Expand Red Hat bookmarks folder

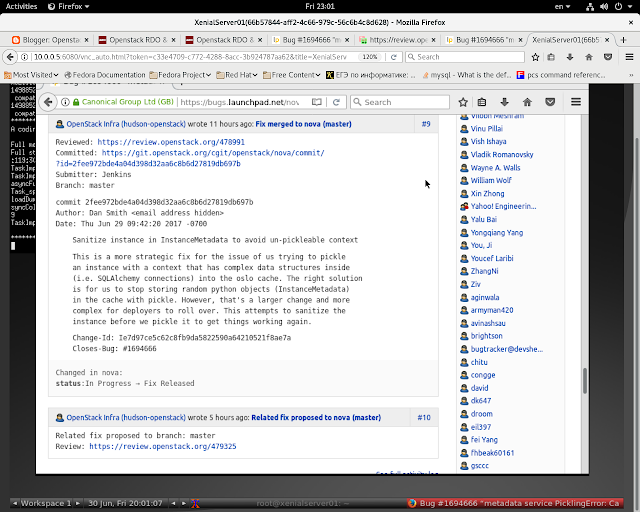pyautogui.click(x=237, y=75)
